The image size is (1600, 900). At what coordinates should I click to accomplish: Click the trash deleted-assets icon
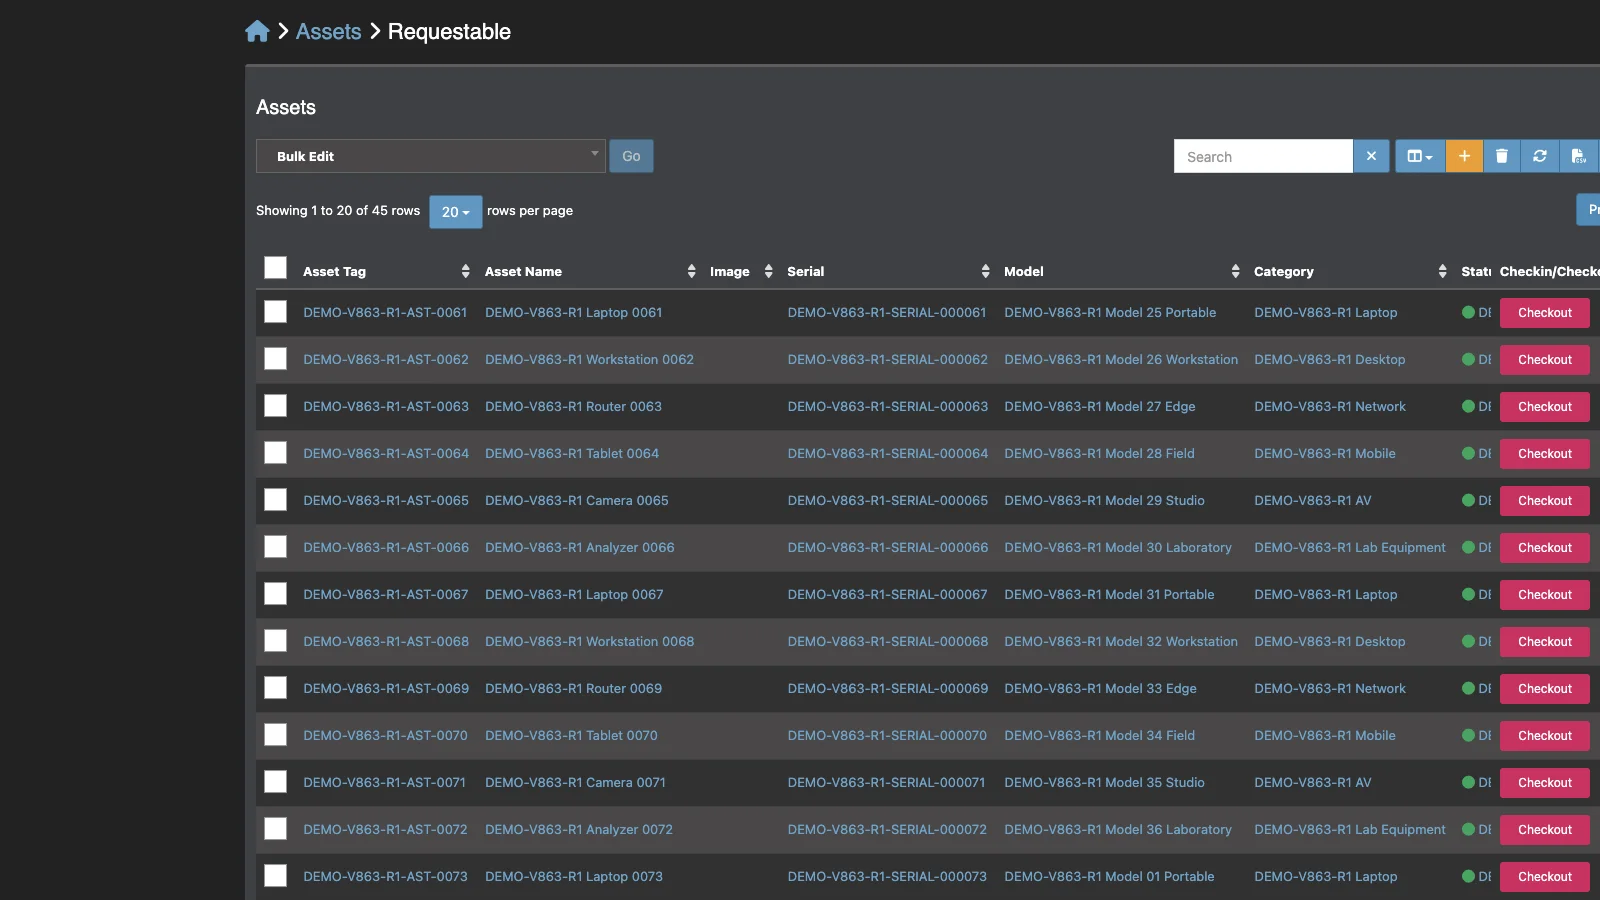[x=1502, y=156]
